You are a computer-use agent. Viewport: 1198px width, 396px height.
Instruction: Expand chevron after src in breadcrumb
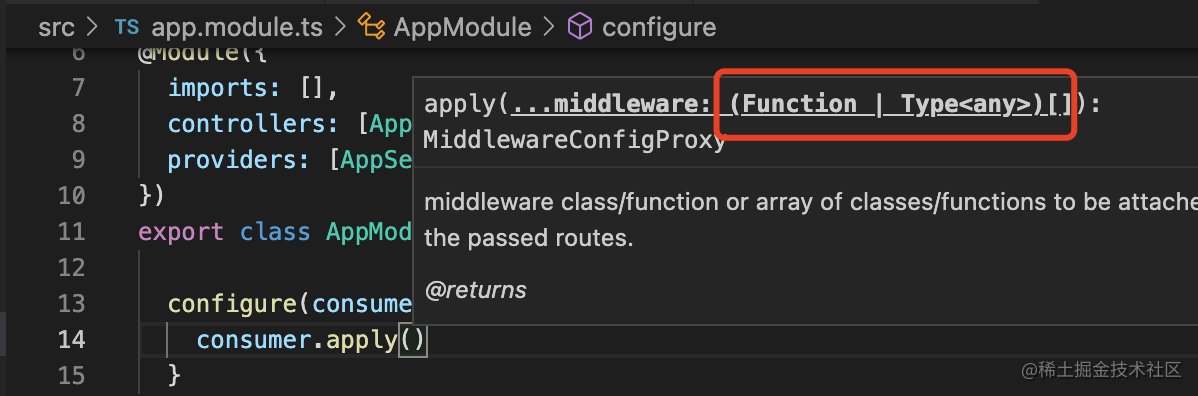coord(93,28)
